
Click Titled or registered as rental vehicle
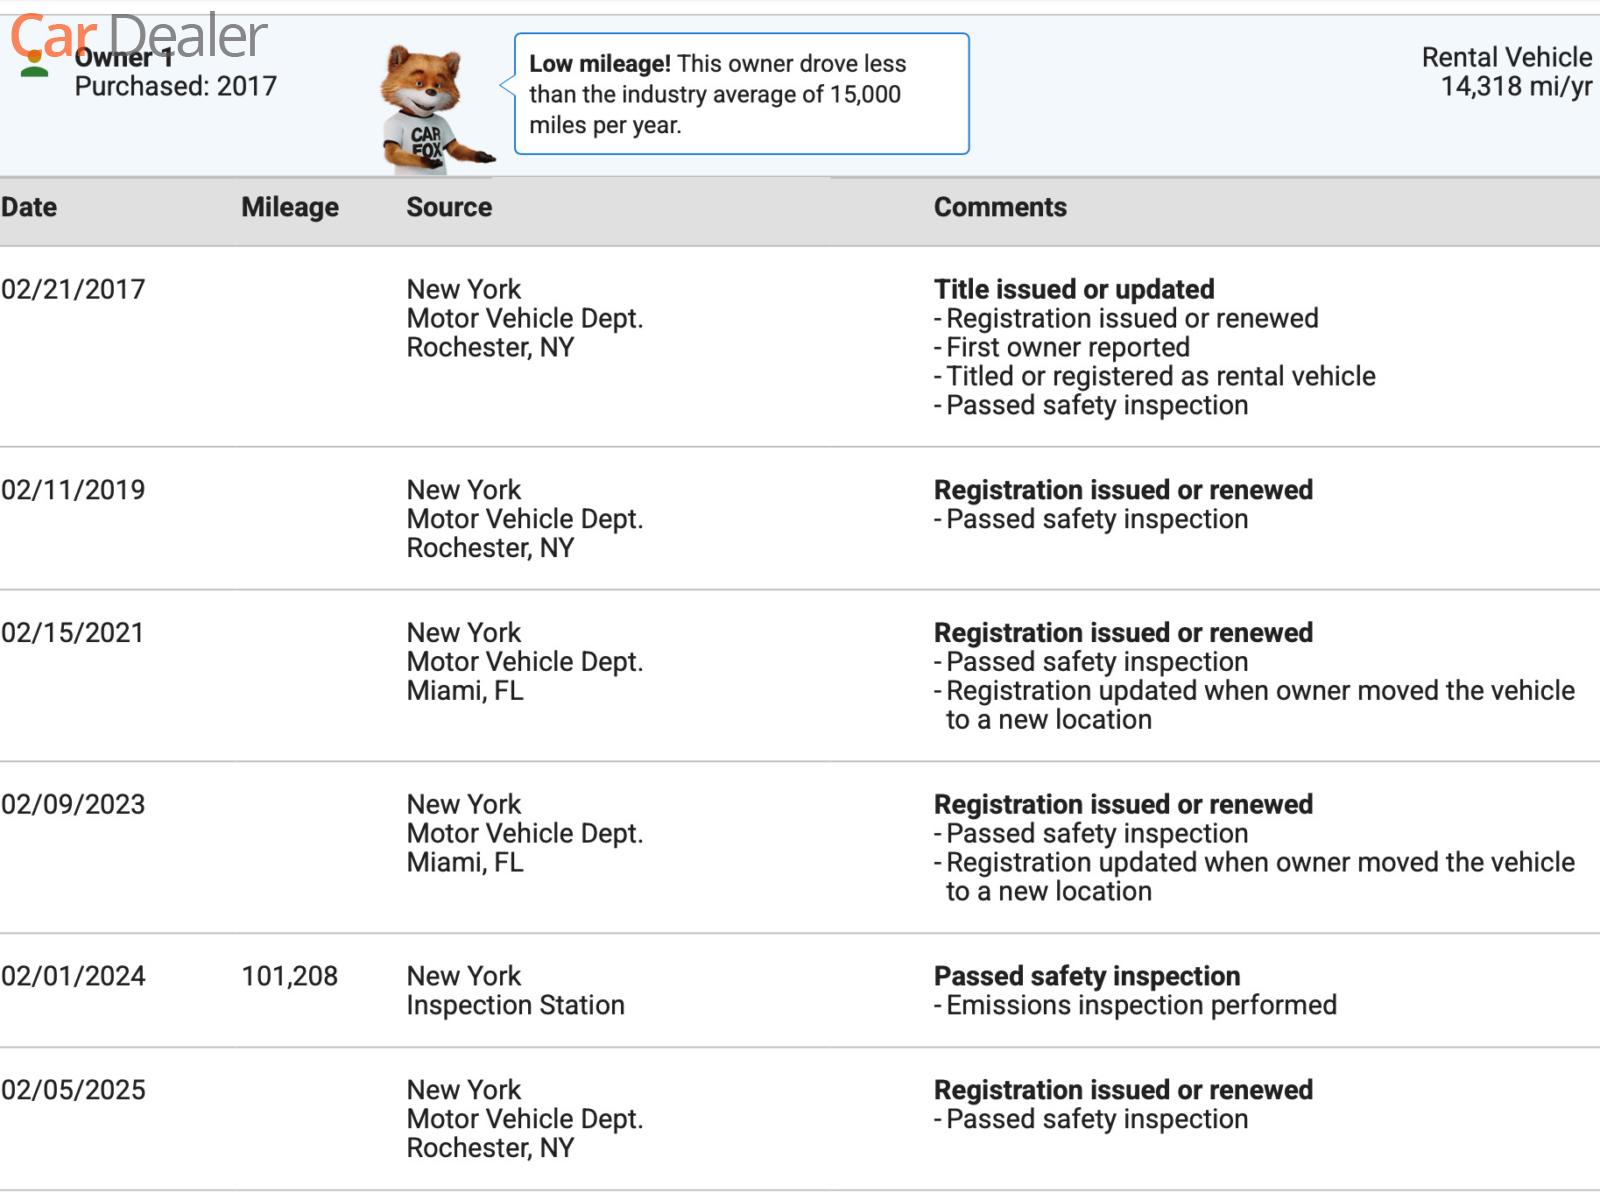(1160, 376)
